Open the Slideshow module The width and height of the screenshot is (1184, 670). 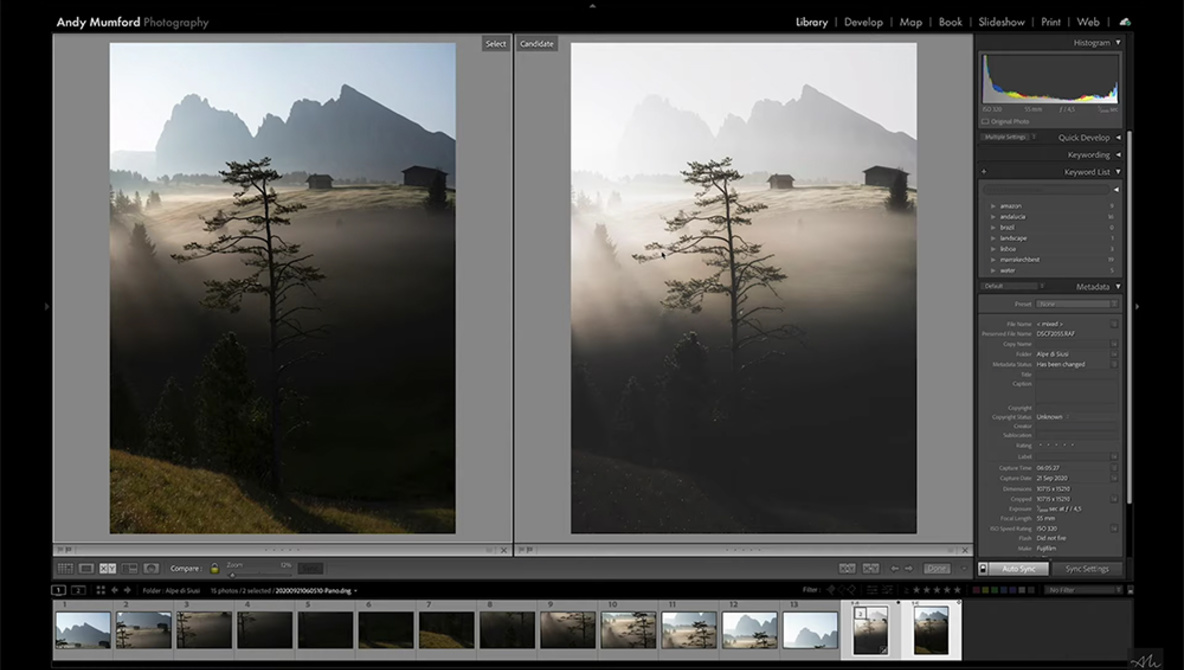click(1001, 22)
